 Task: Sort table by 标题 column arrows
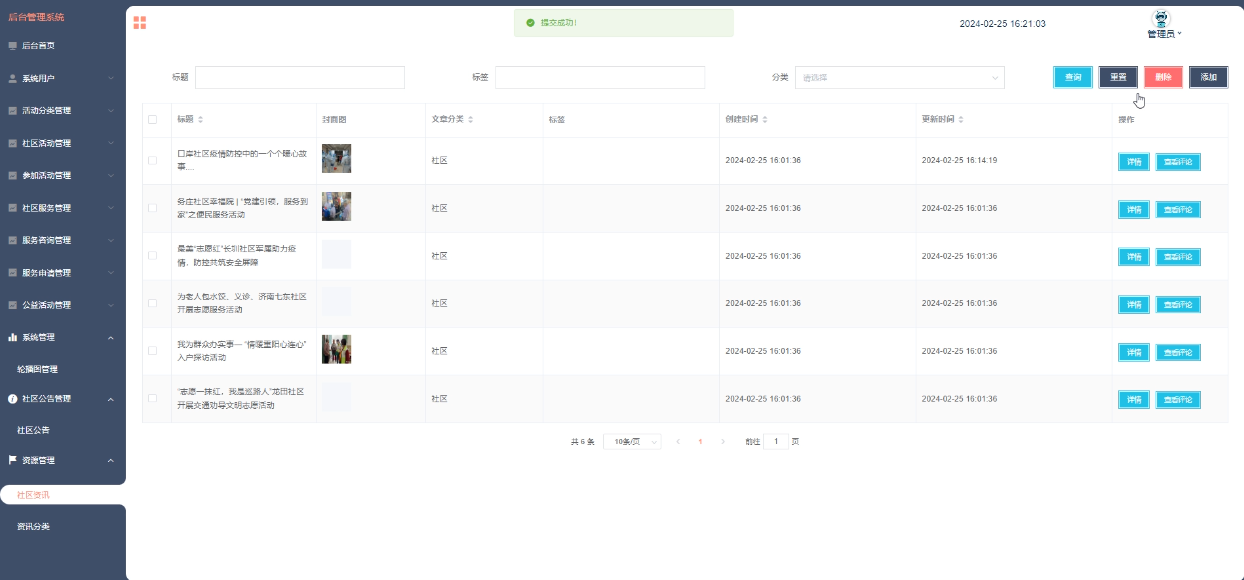[x=200, y=120]
